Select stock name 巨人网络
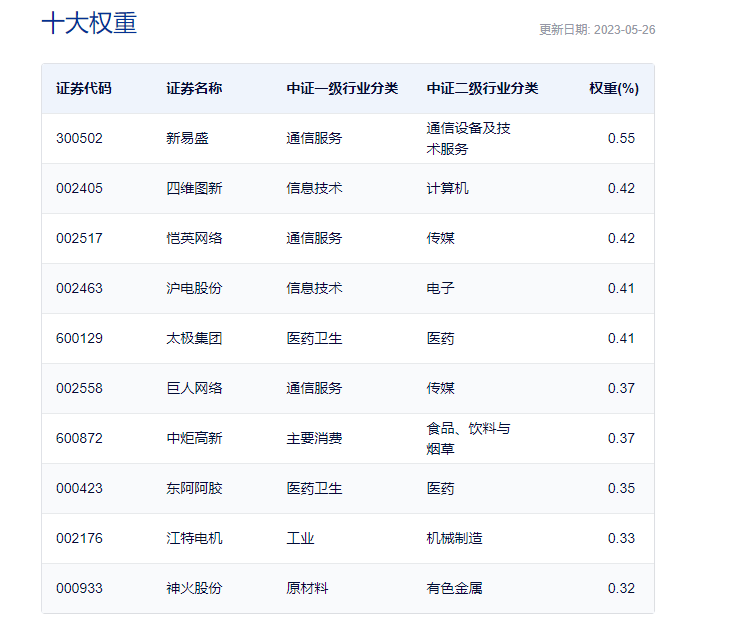 coord(194,388)
